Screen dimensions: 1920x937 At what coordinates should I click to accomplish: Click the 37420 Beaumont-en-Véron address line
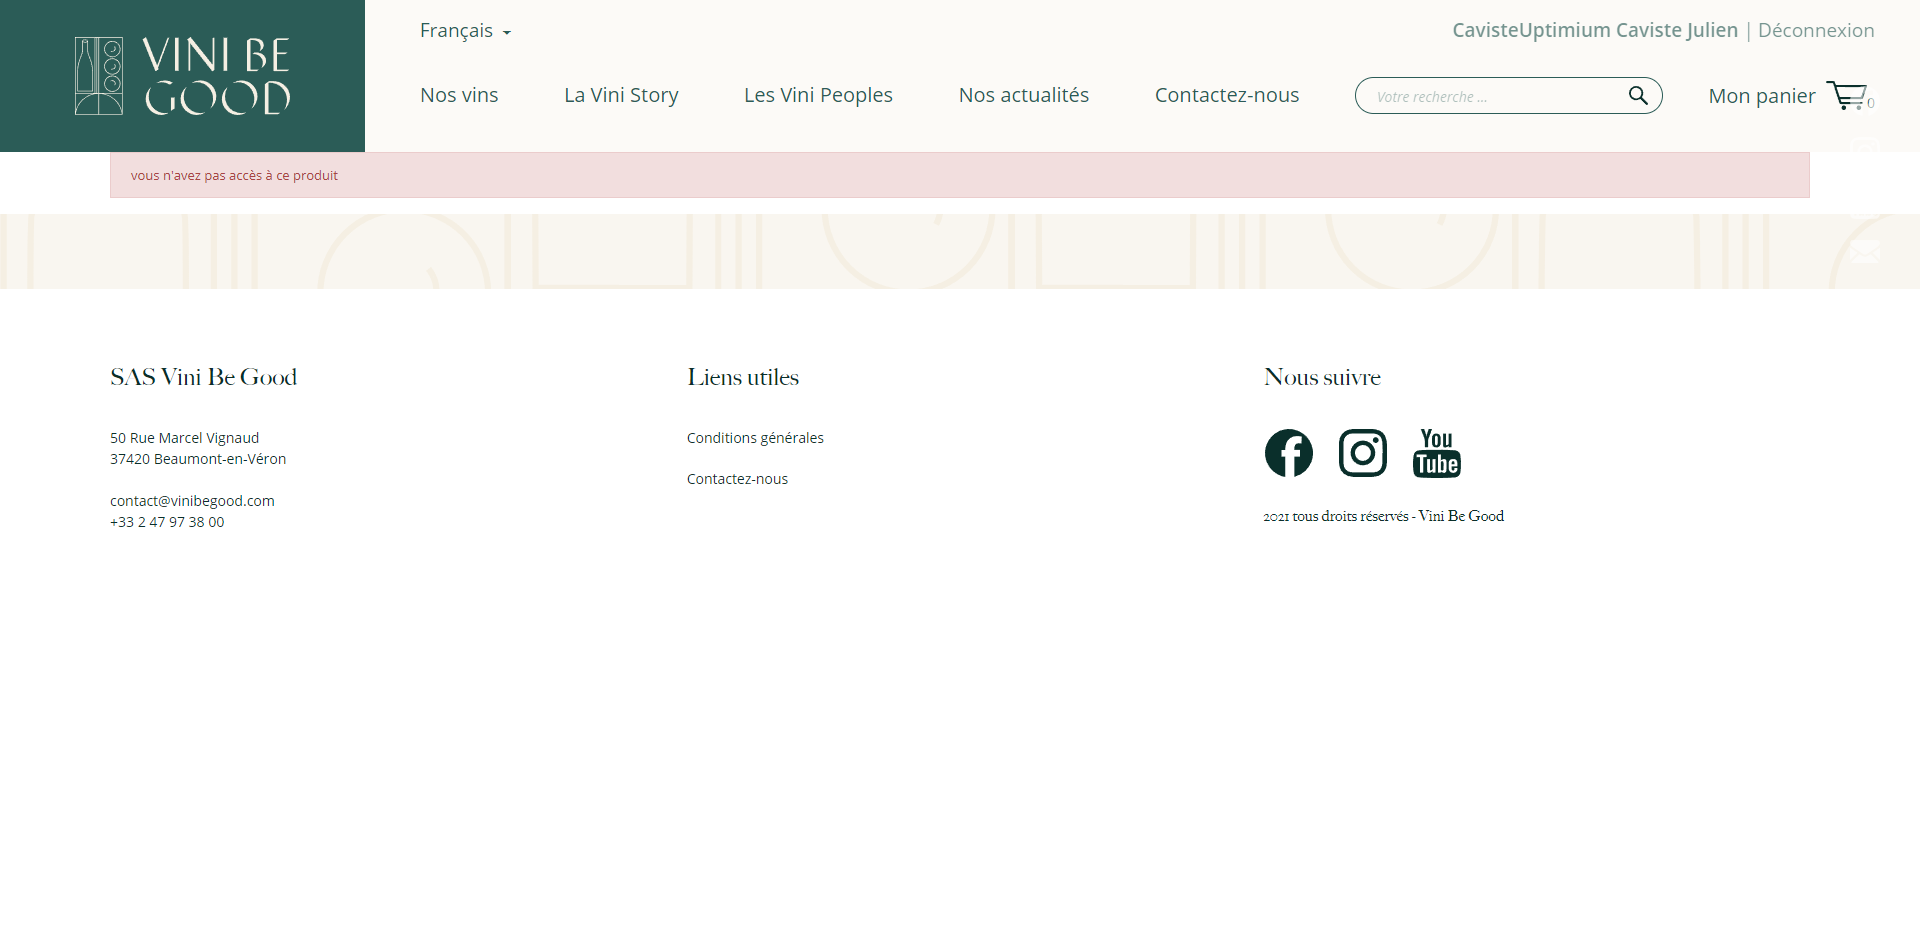(x=198, y=459)
